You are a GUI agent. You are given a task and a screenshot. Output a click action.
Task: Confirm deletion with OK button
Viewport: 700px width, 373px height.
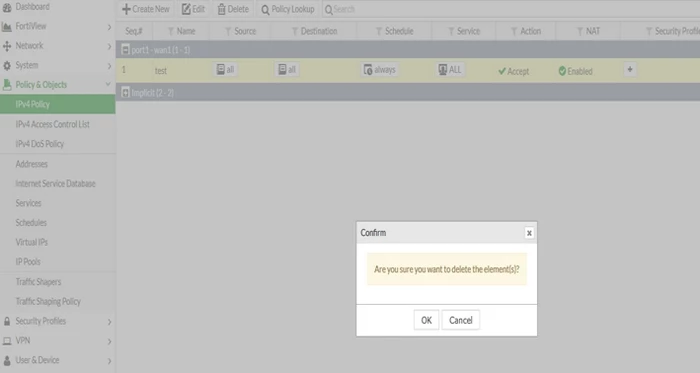tap(426, 320)
